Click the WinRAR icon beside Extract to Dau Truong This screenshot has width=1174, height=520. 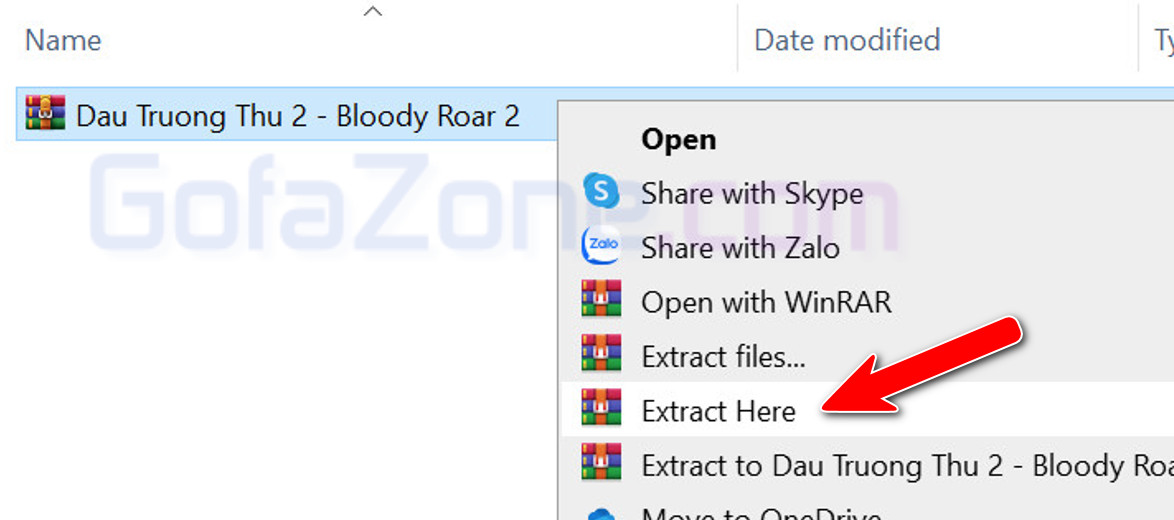(x=601, y=462)
